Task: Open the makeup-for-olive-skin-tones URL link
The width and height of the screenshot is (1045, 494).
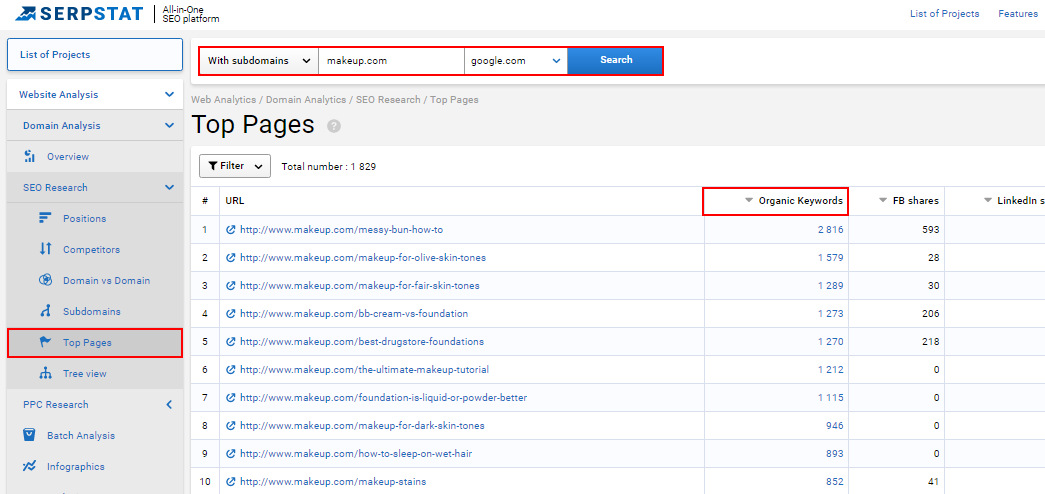Action: [x=363, y=257]
